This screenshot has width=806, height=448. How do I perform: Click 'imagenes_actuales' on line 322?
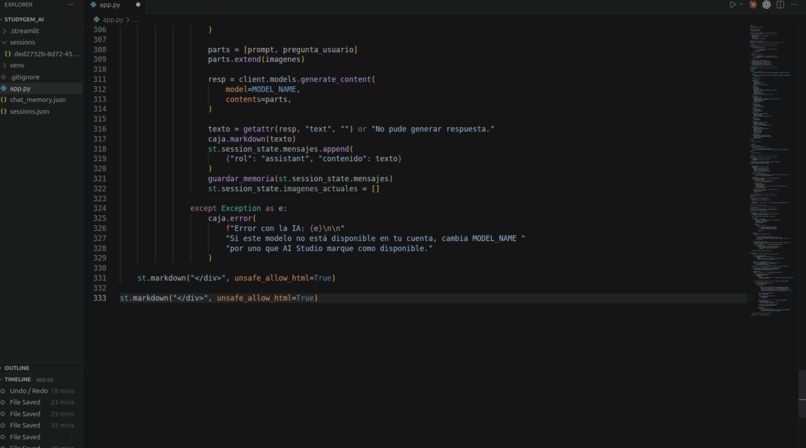[x=320, y=189]
